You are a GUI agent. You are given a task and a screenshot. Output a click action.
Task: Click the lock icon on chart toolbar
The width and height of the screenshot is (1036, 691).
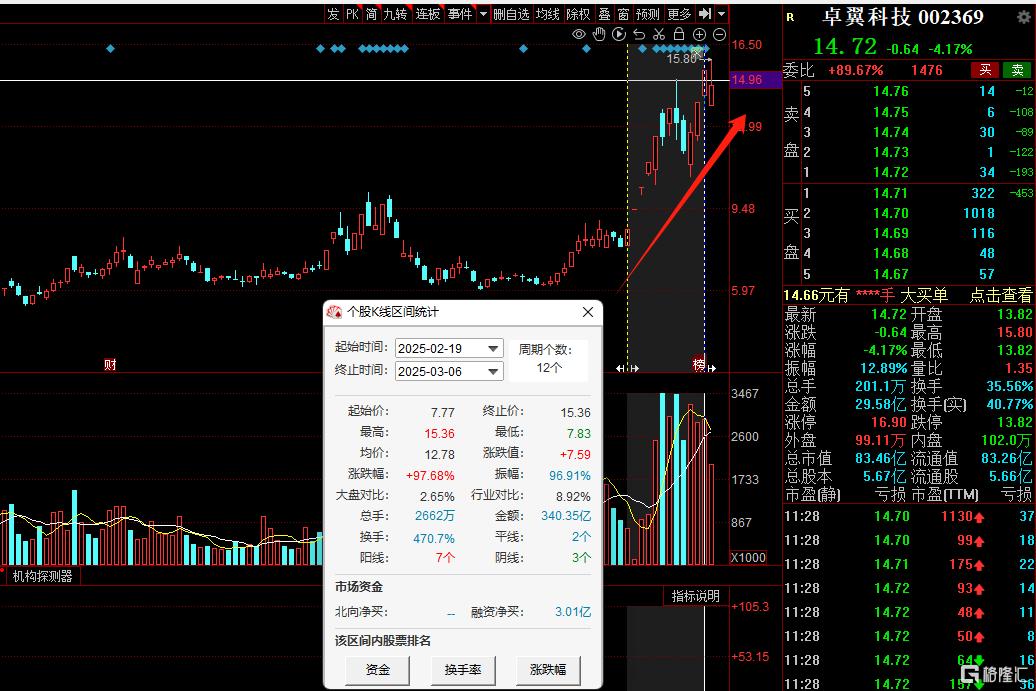(679, 34)
